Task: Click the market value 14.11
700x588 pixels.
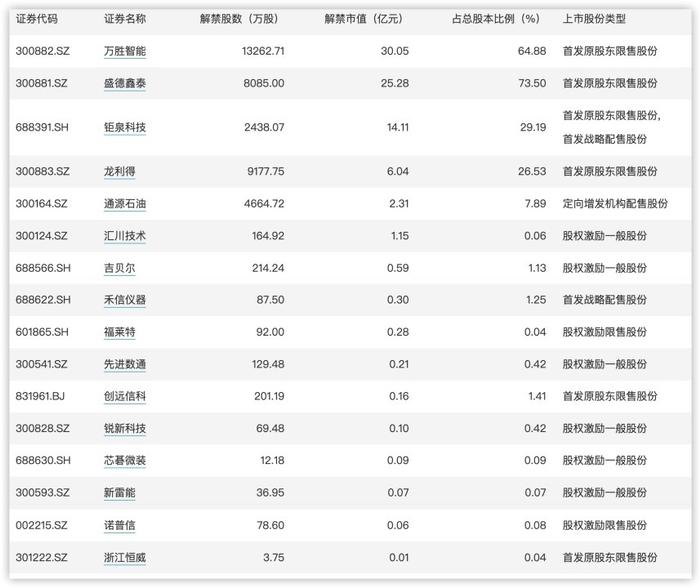Action: pyautogui.click(x=398, y=127)
